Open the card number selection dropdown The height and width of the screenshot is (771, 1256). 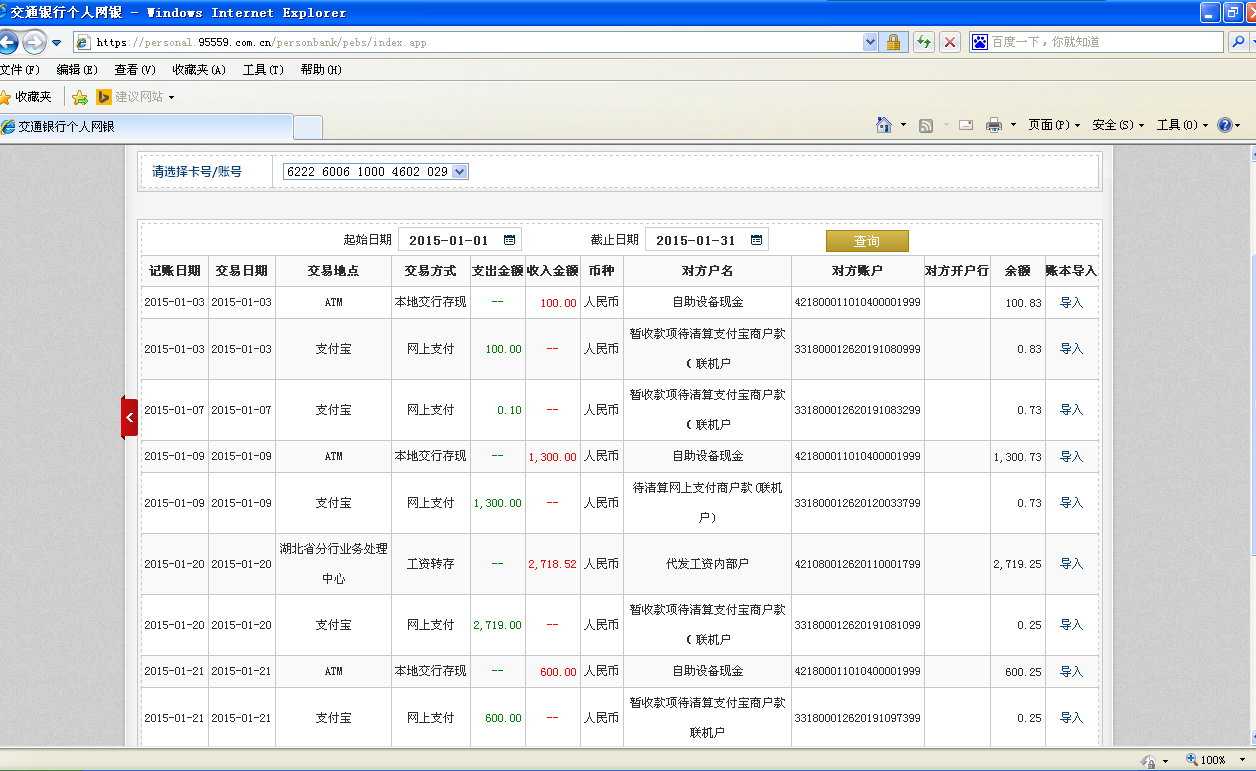[x=460, y=172]
